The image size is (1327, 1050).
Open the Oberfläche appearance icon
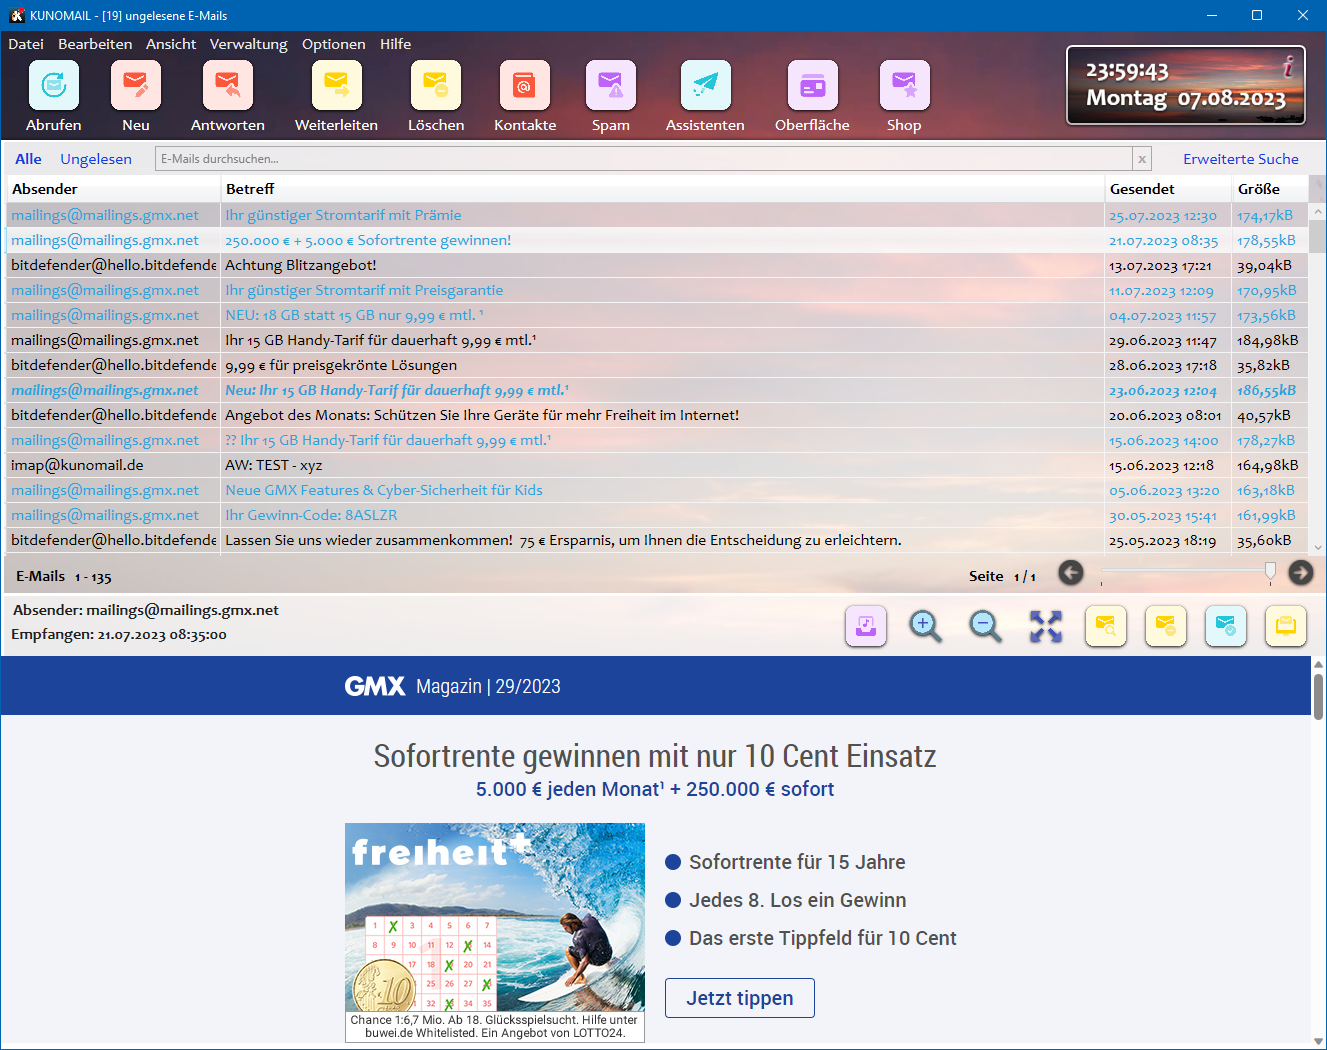click(x=813, y=86)
